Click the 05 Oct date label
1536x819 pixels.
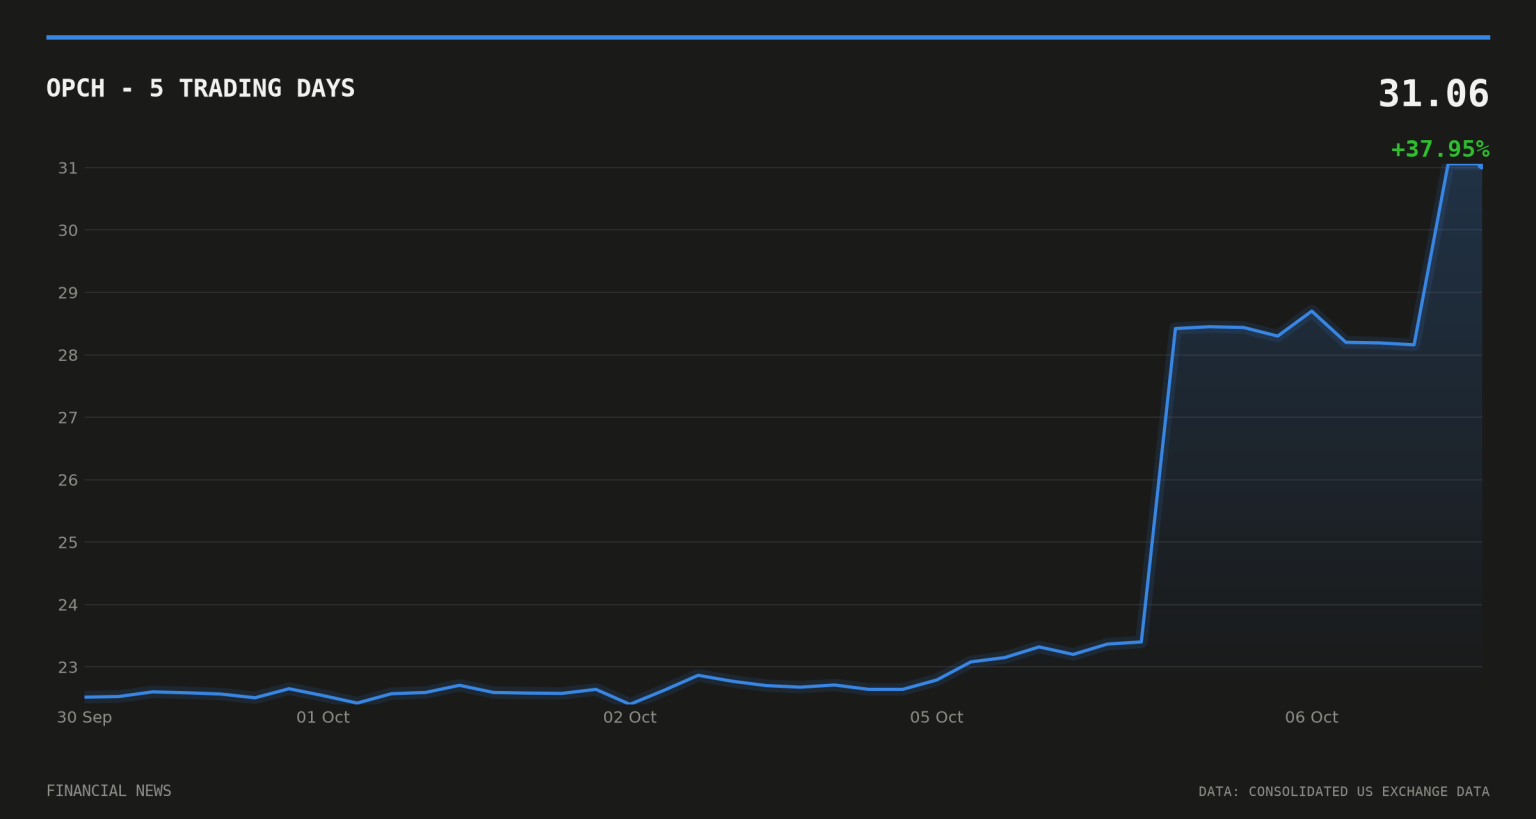(x=937, y=717)
